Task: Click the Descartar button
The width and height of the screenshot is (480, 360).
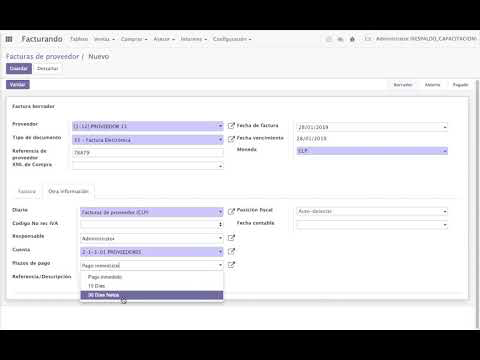Action: (x=47, y=68)
